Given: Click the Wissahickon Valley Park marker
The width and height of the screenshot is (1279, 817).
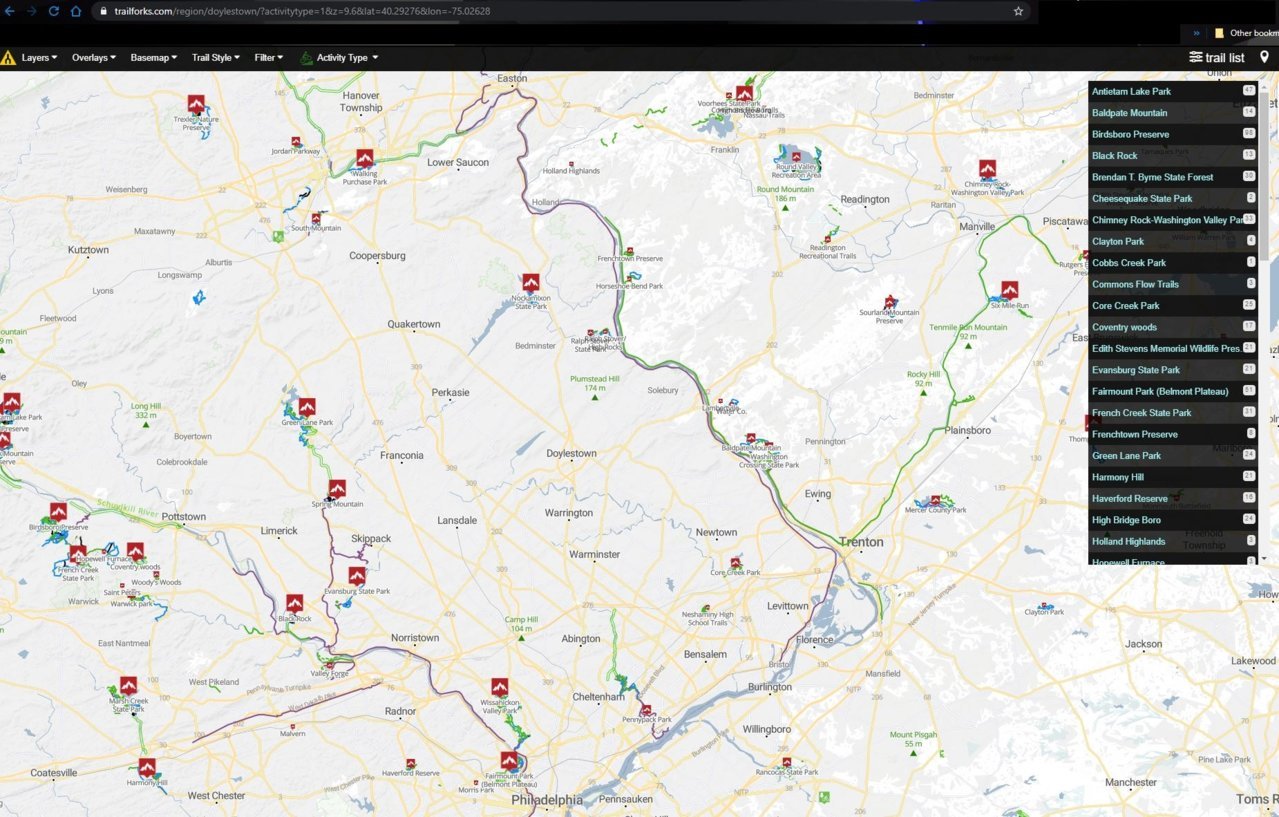Looking at the screenshot, I should (500, 687).
